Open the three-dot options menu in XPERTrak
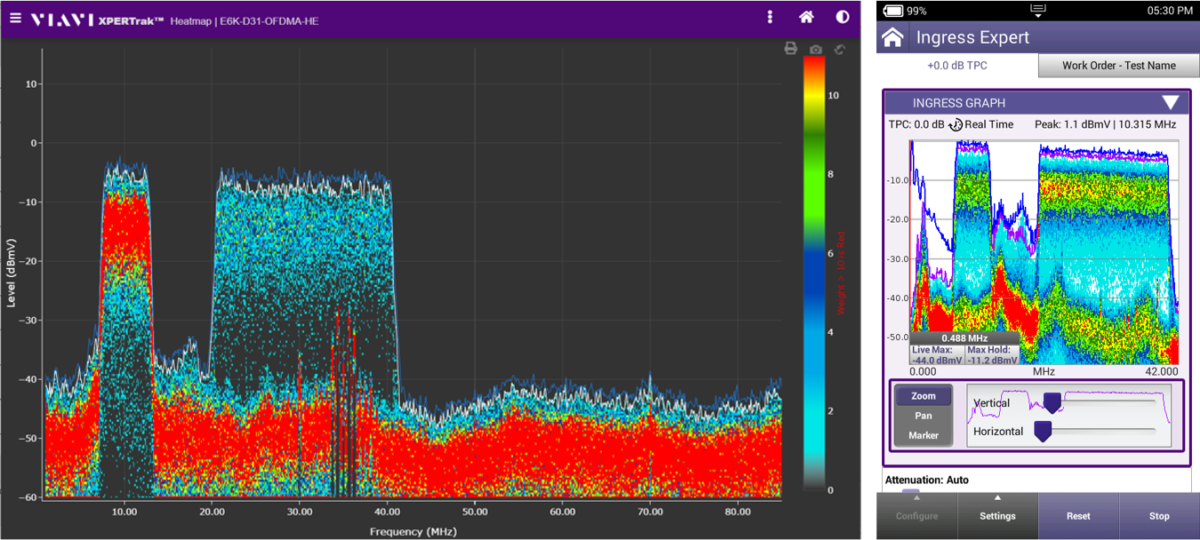 769,17
